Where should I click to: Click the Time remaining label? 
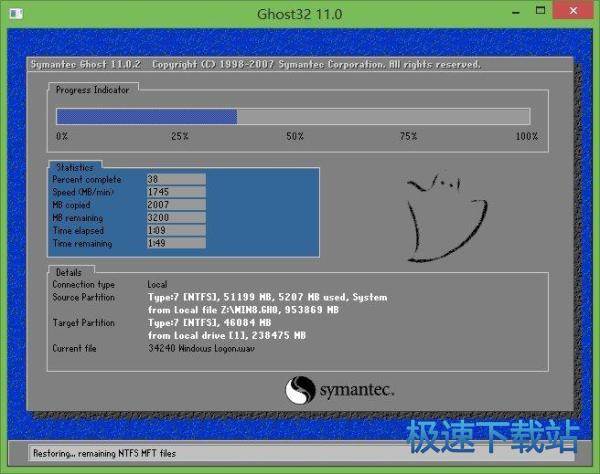coord(82,243)
